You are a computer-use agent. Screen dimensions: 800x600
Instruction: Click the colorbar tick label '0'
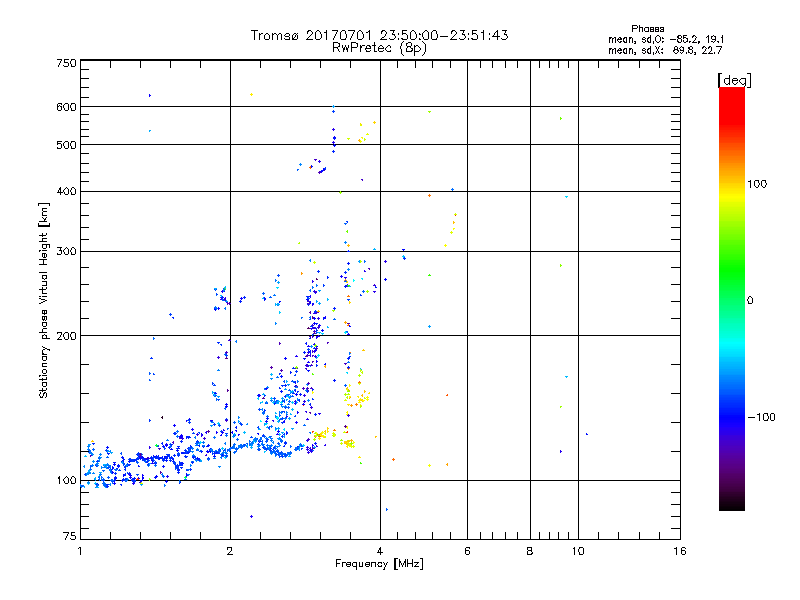coord(750,300)
